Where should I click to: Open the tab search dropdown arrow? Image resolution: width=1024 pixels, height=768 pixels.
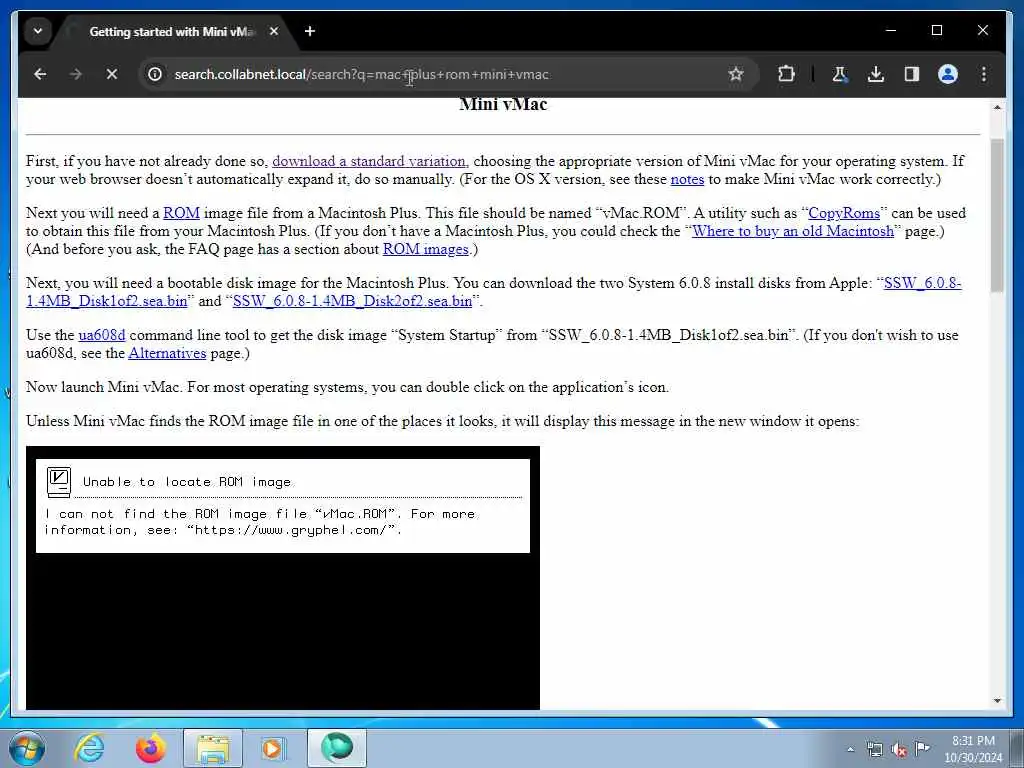(x=38, y=31)
